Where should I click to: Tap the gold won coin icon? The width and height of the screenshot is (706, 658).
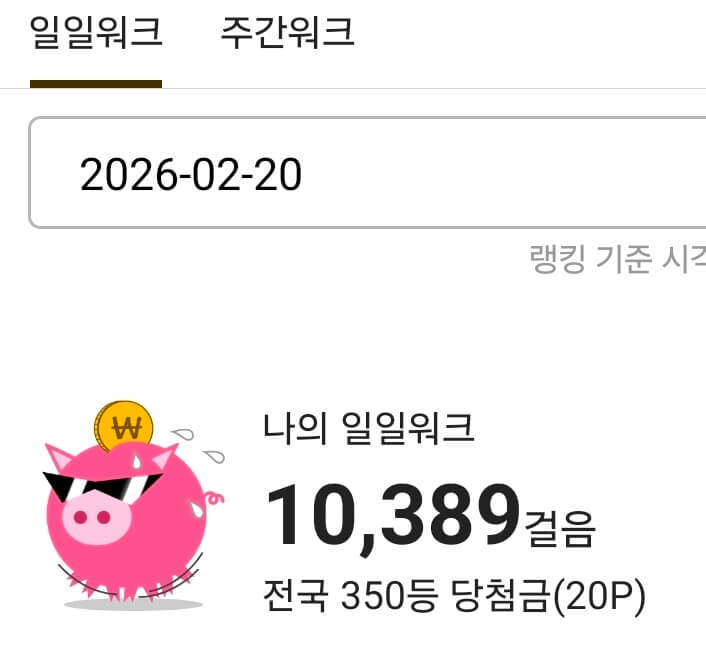point(123,426)
